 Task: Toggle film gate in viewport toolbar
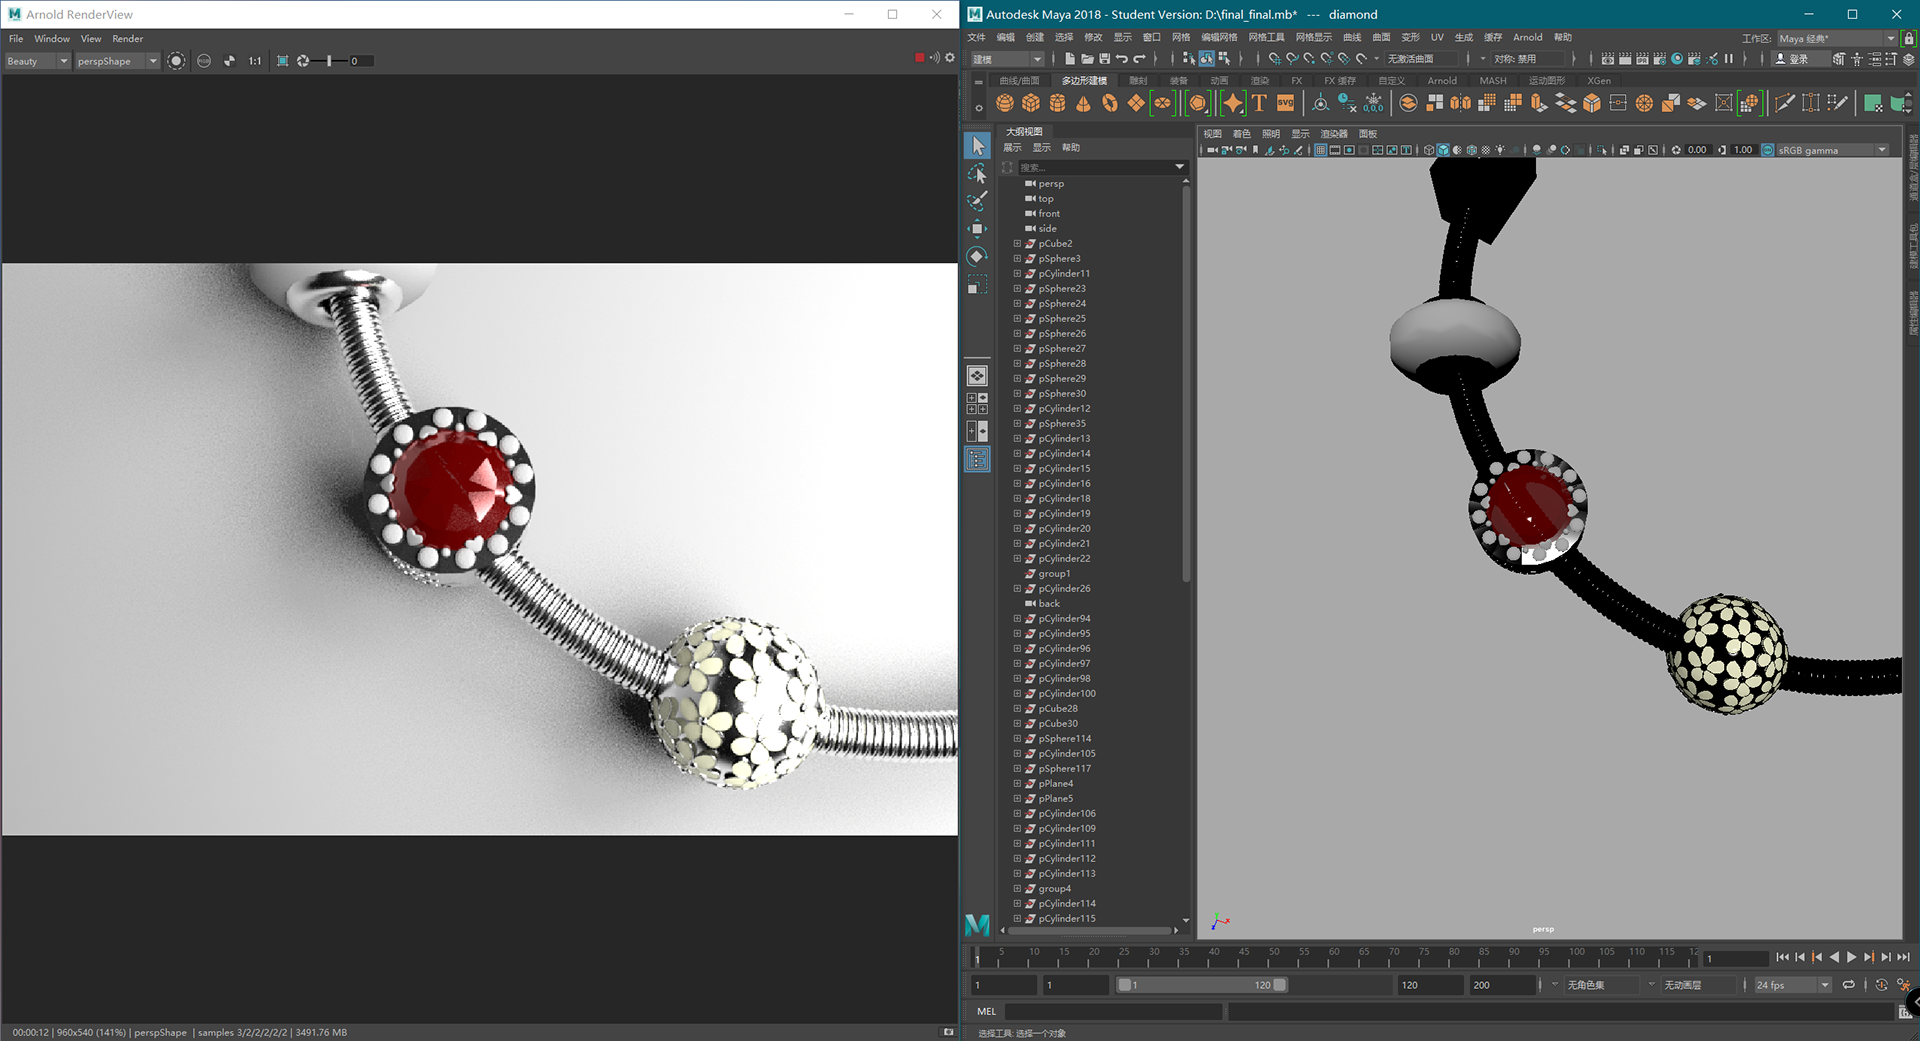click(x=1335, y=150)
